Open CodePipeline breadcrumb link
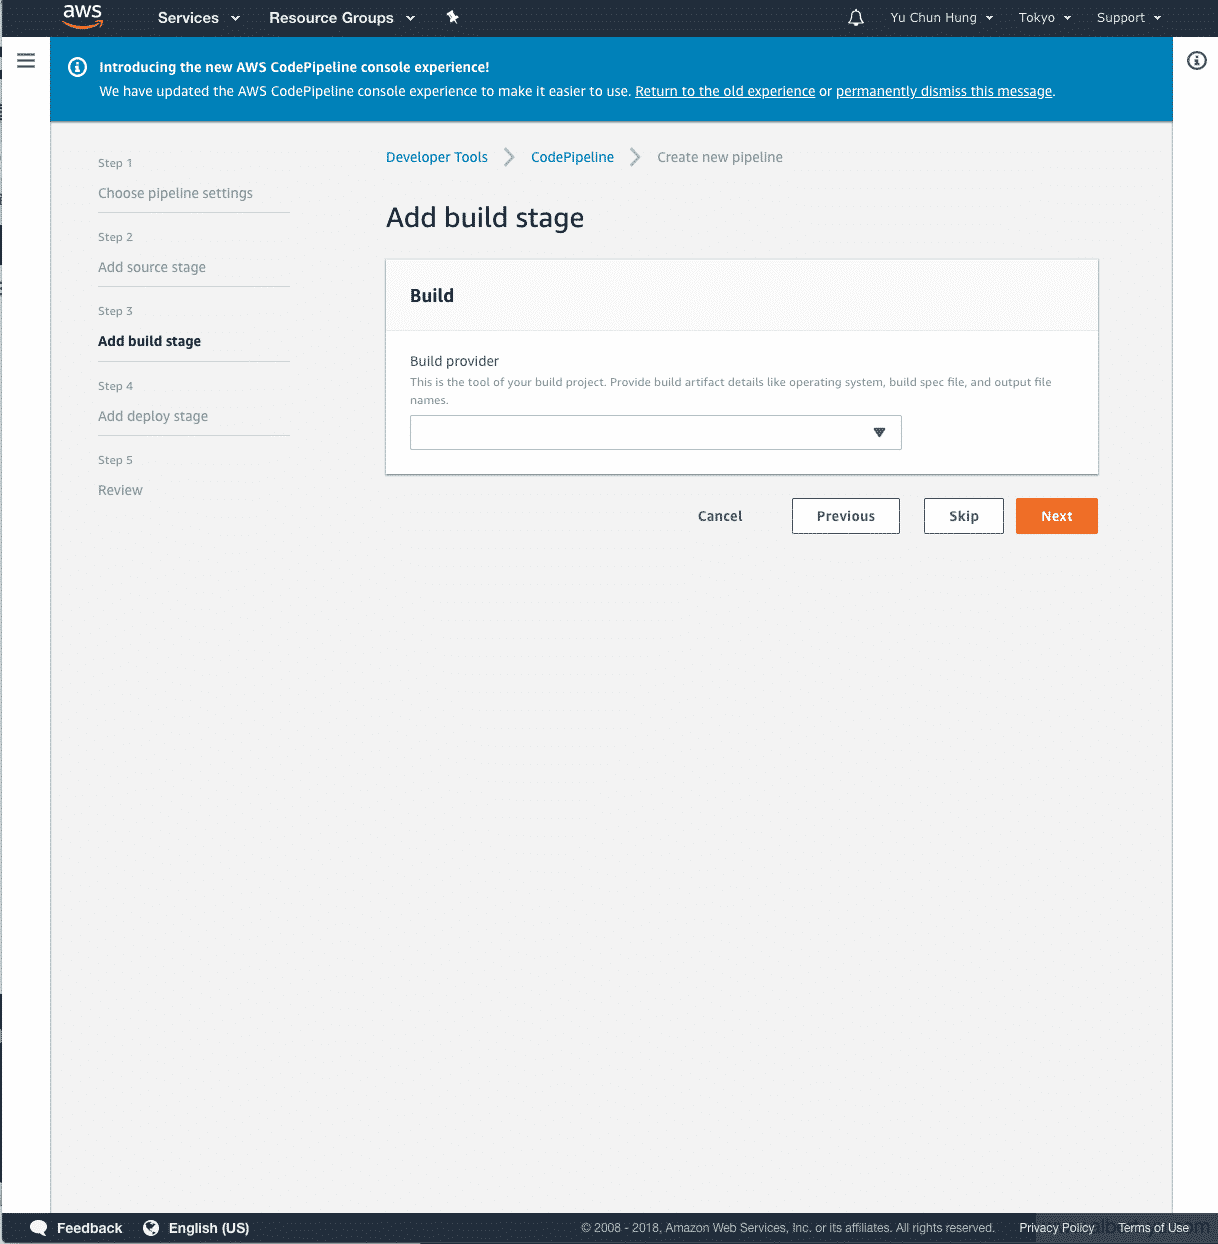The image size is (1218, 1244). 572,157
